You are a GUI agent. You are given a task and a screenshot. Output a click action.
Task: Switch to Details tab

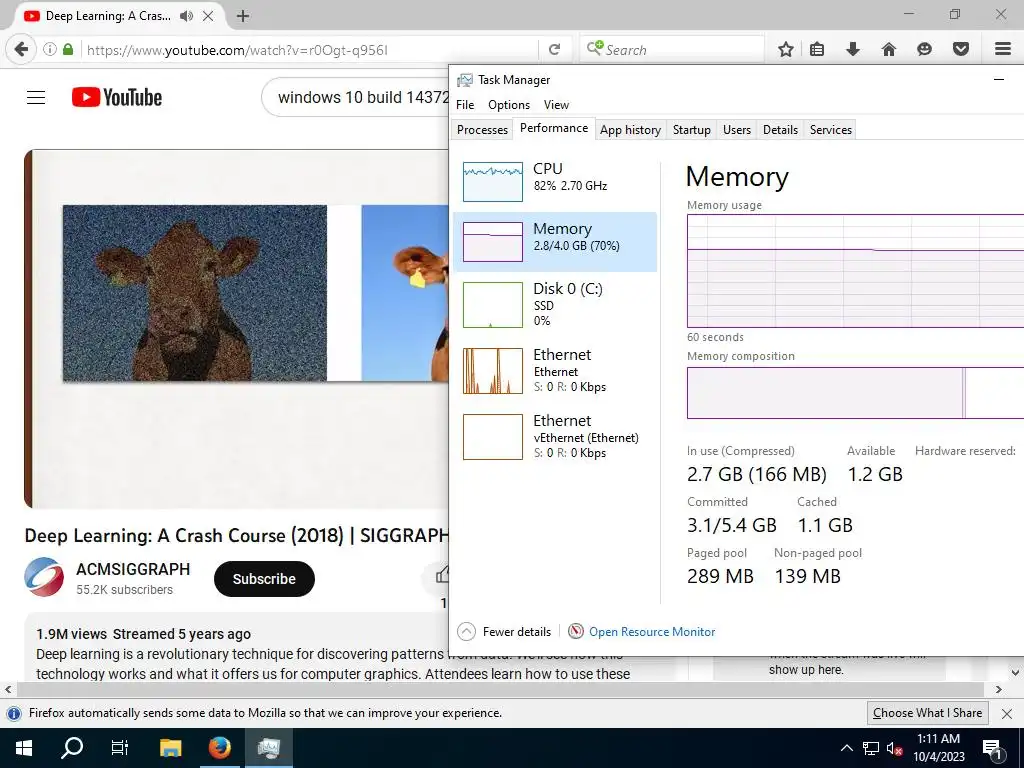click(780, 129)
